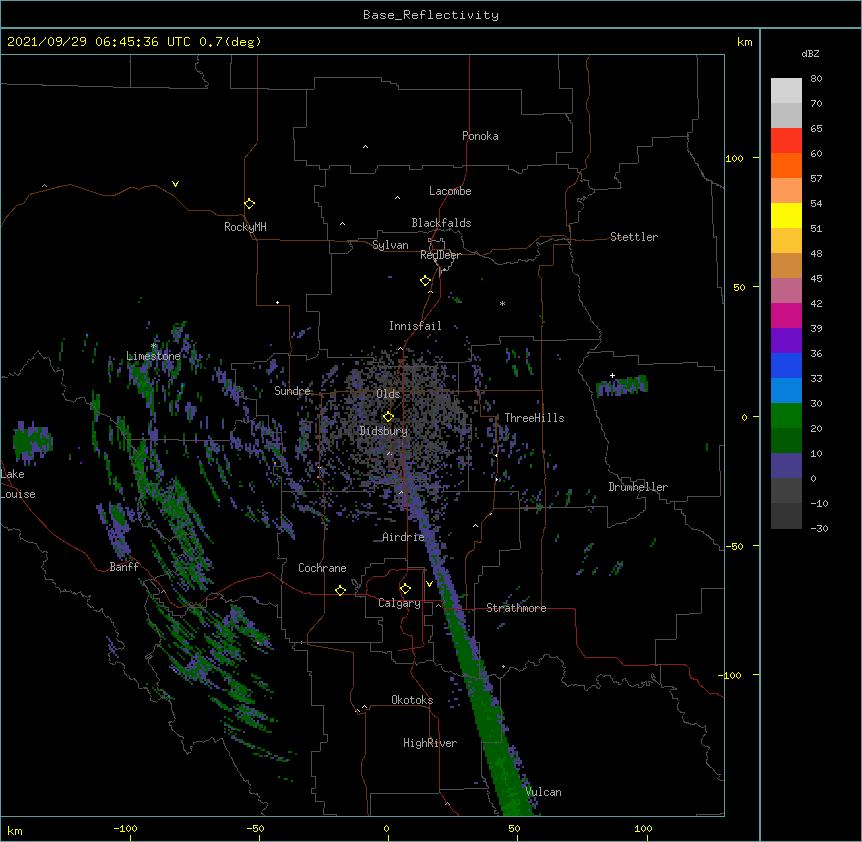Select the bright green 30-20 dBZ swatch
Viewport: 862px width, 842px height.
(x=786, y=416)
